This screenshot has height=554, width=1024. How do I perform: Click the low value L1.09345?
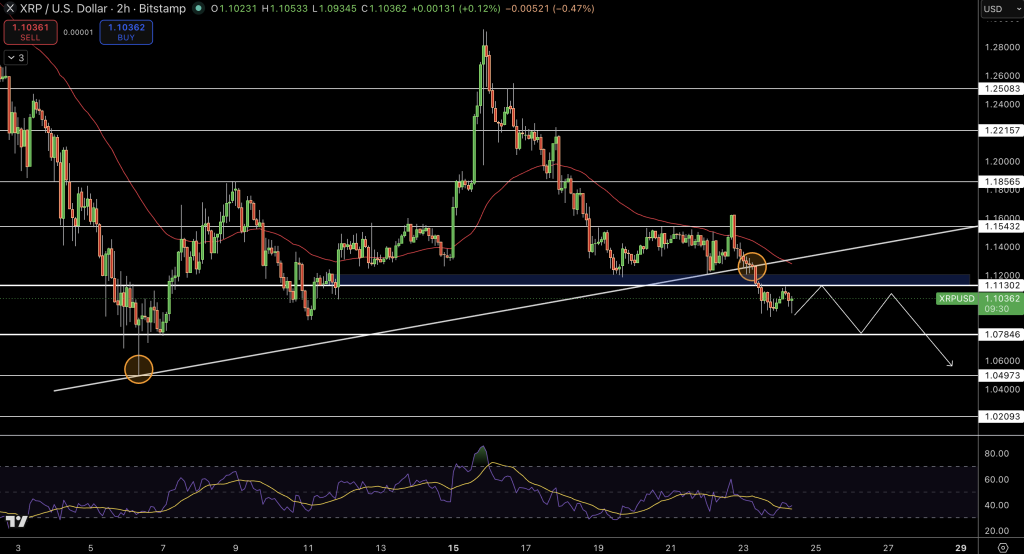pyautogui.click(x=335, y=8)
